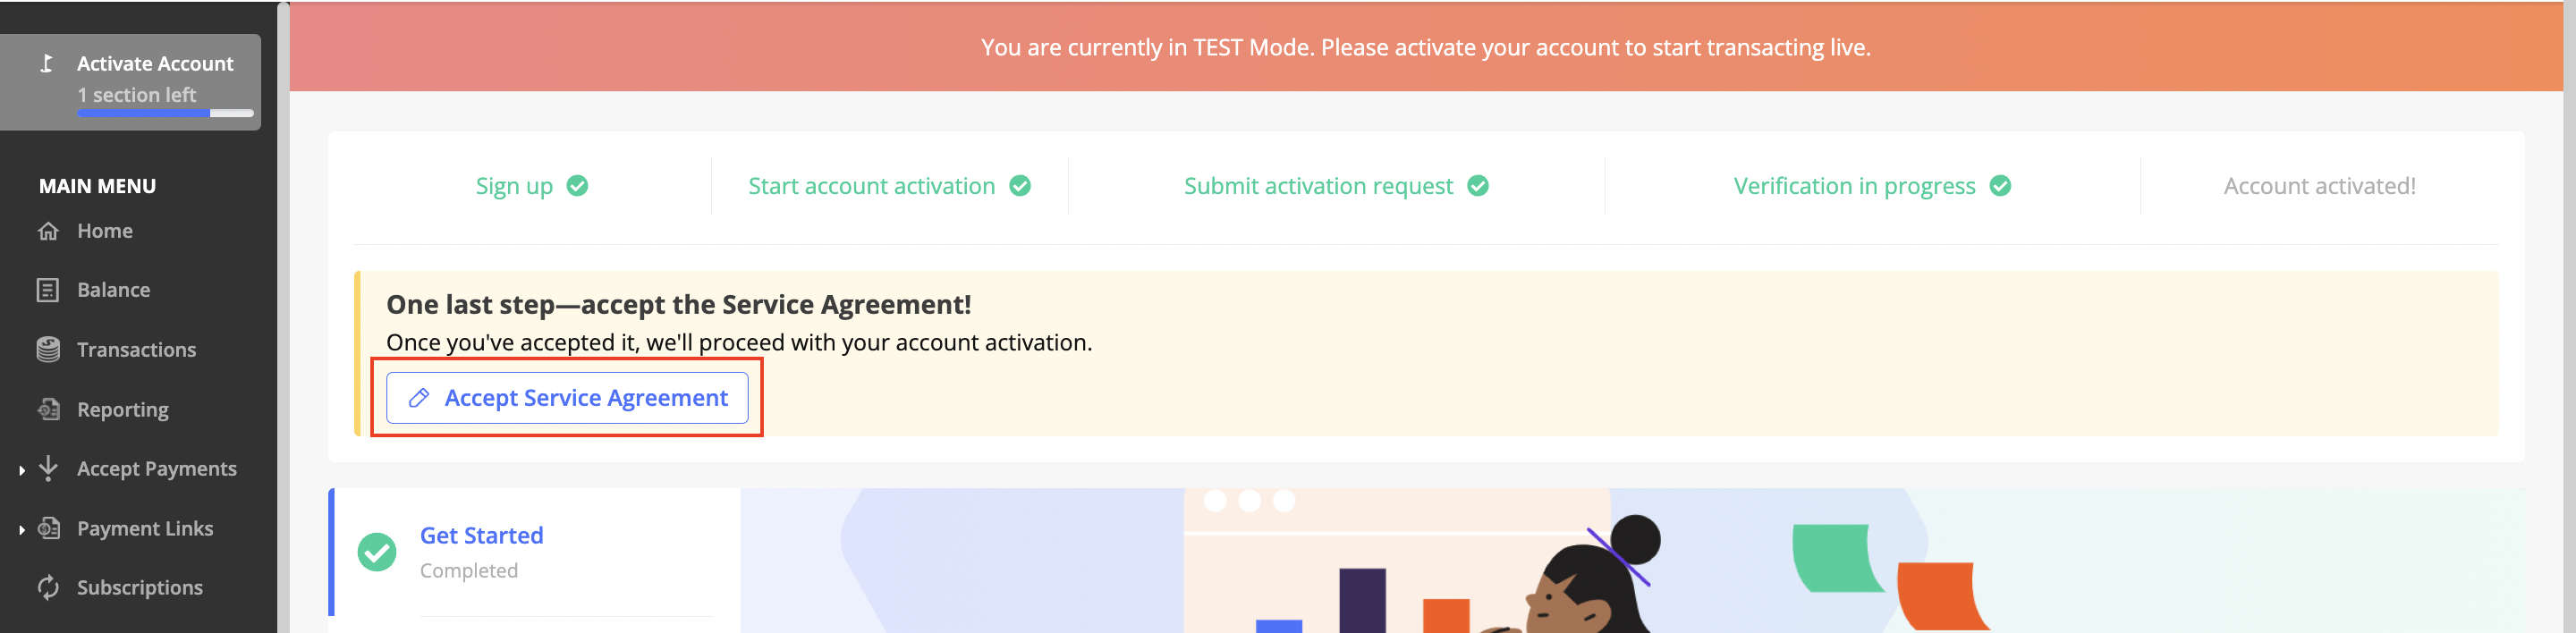Open the Get Started link
This screenshot has width=2576, height=633.
(481, 536)
